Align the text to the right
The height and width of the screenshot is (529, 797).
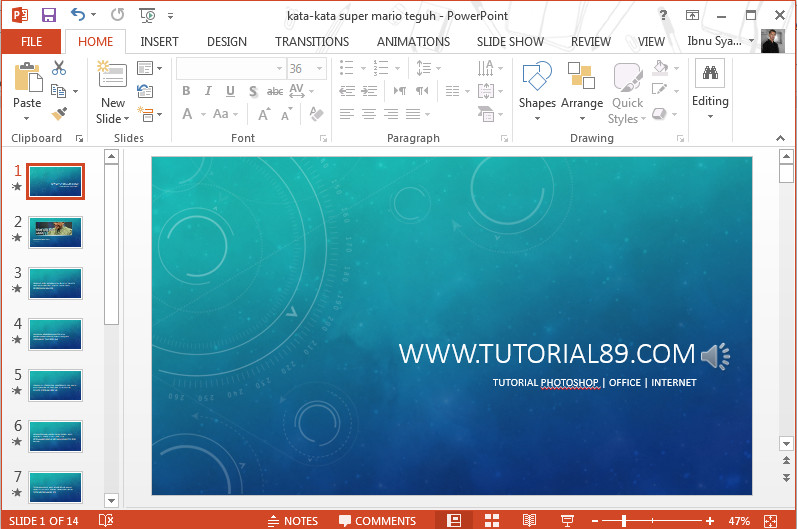click(x=391, y=114)
